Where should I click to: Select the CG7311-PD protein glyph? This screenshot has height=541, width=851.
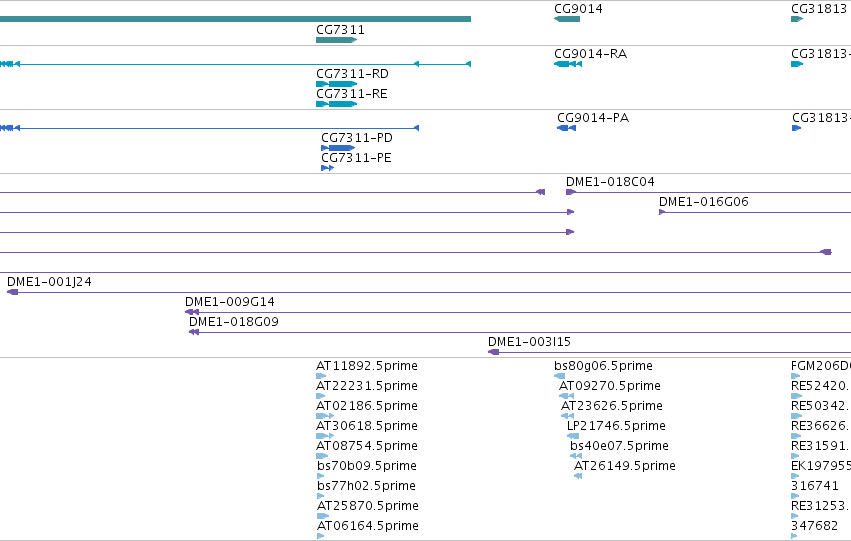pos(338,148)
